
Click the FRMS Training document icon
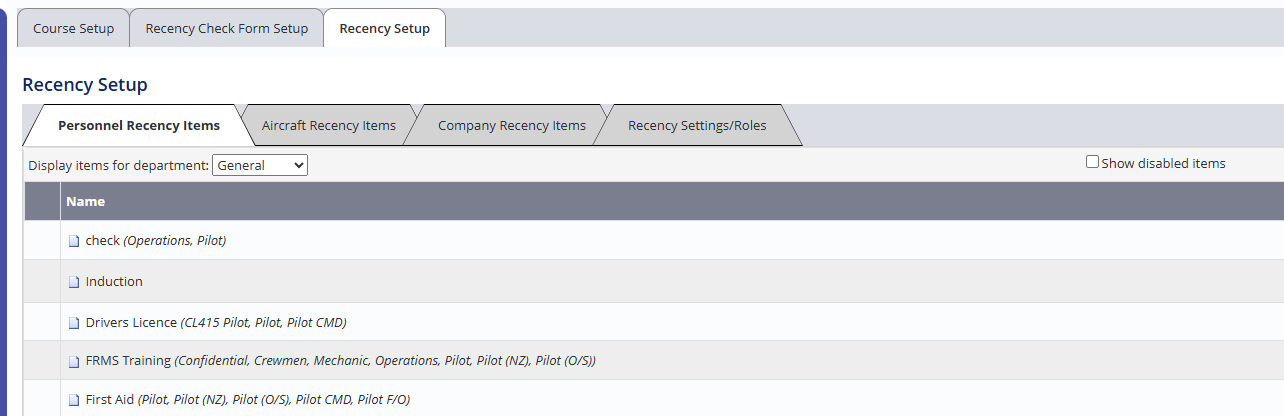pyautogui.click(x=73, y=361)
